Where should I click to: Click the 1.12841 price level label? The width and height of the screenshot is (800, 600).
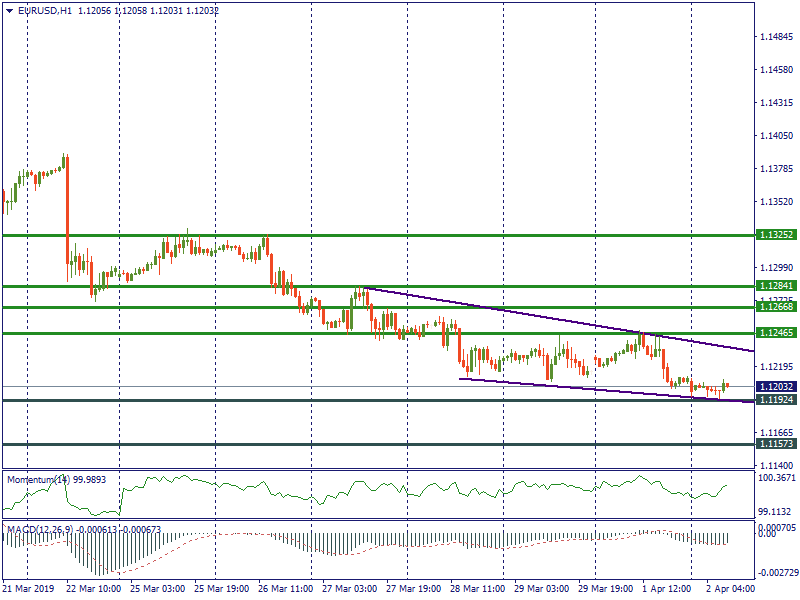pyautogui.click(x=775, y=286)
